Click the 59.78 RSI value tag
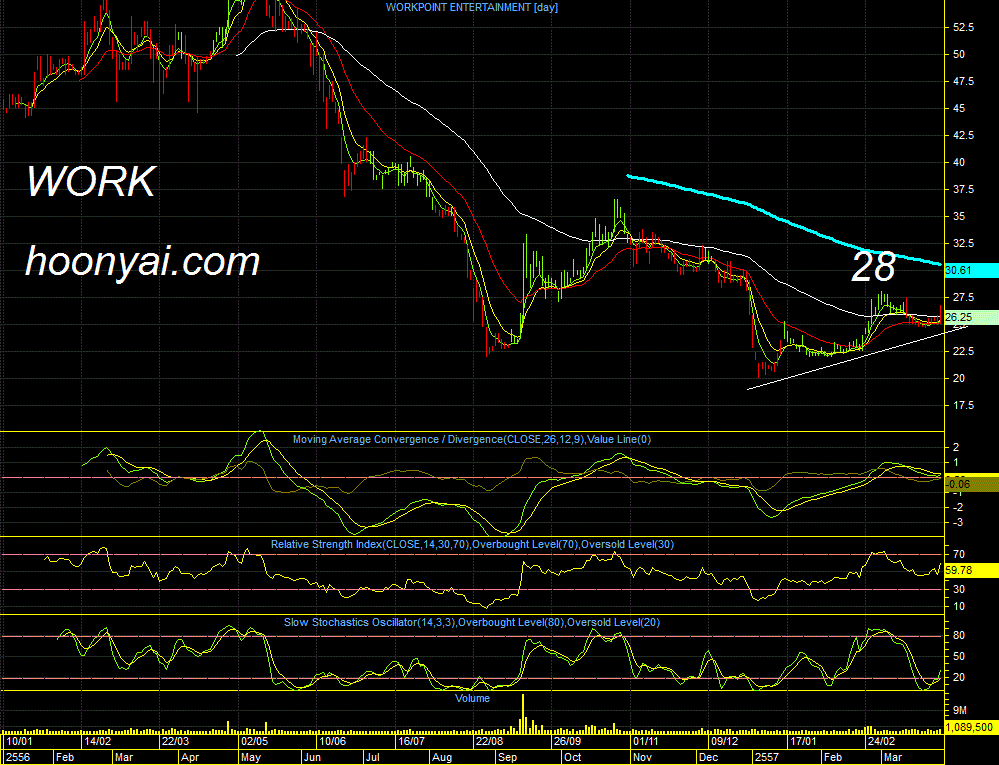This screenshot has width=999, height=765. [x=971, y=571]
